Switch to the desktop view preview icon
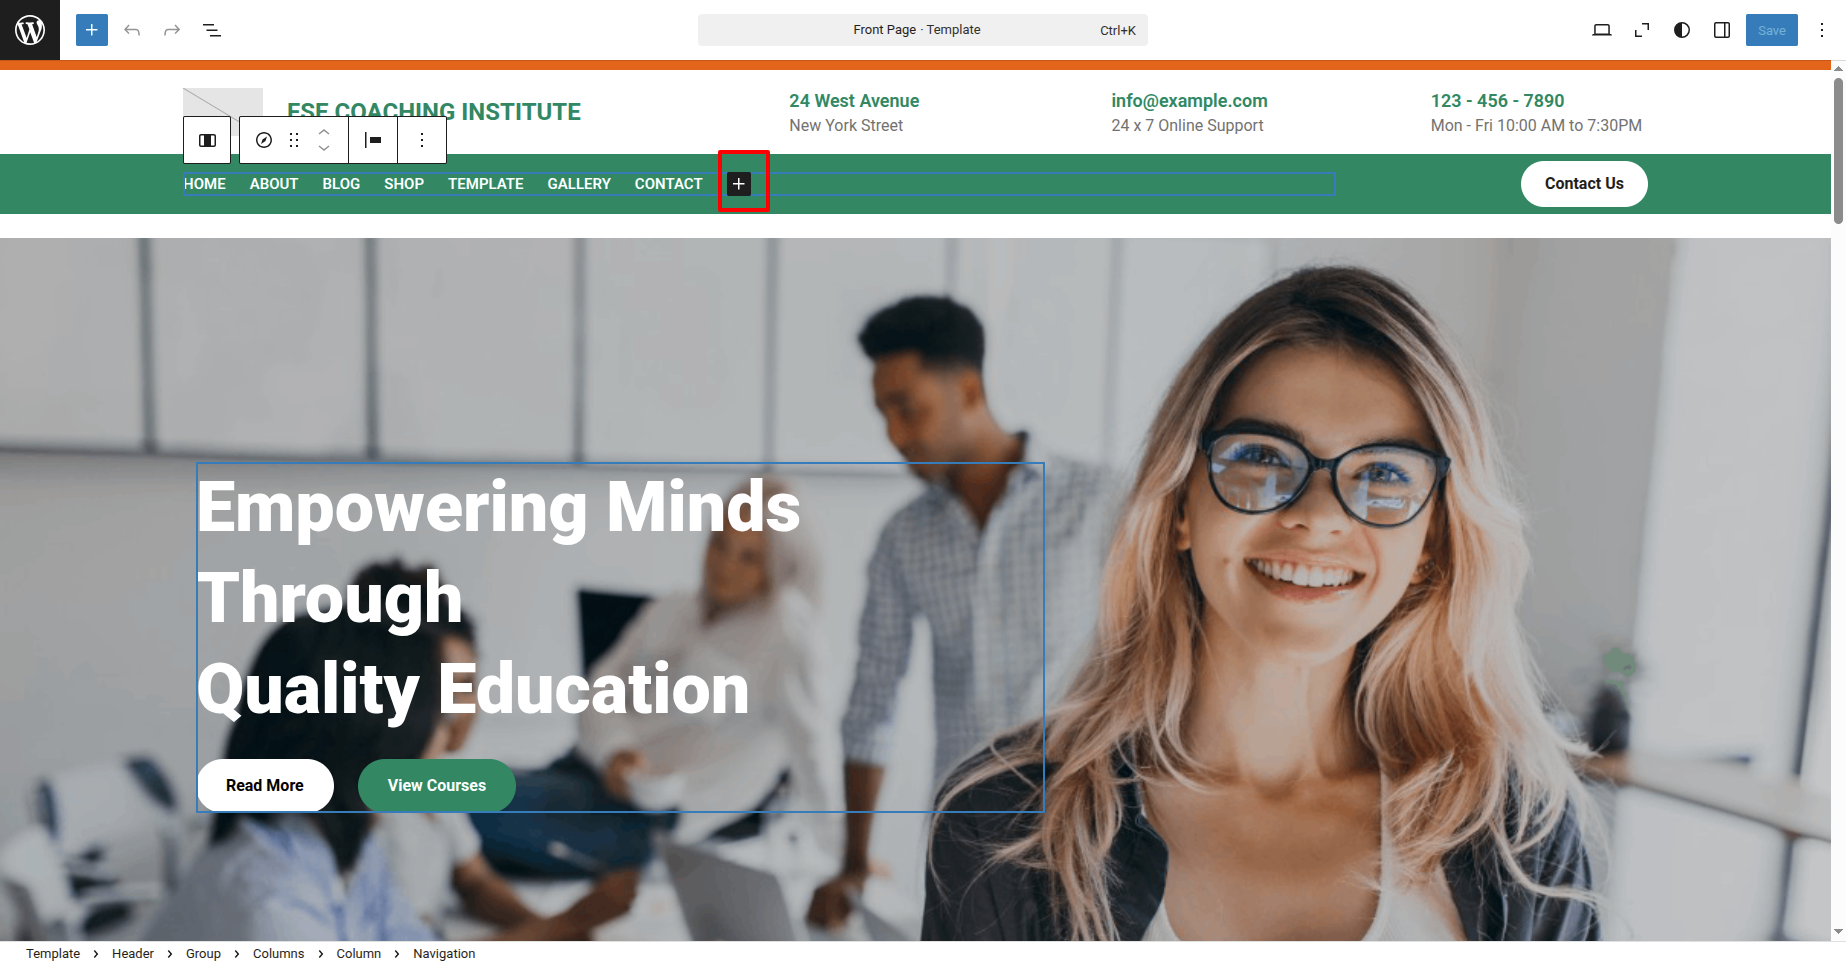The width and height of the screenshot is (1846, 966). coord(1602,30)
